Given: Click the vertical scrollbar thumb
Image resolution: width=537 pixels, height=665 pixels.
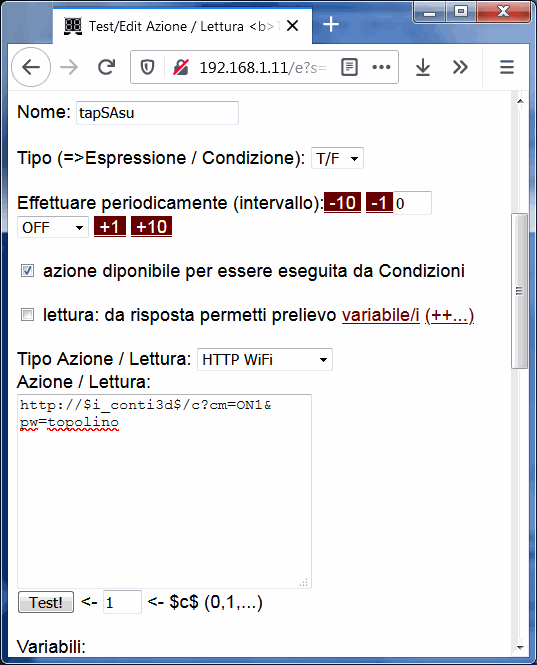Looking at the screenshot, I should (520, 291).
